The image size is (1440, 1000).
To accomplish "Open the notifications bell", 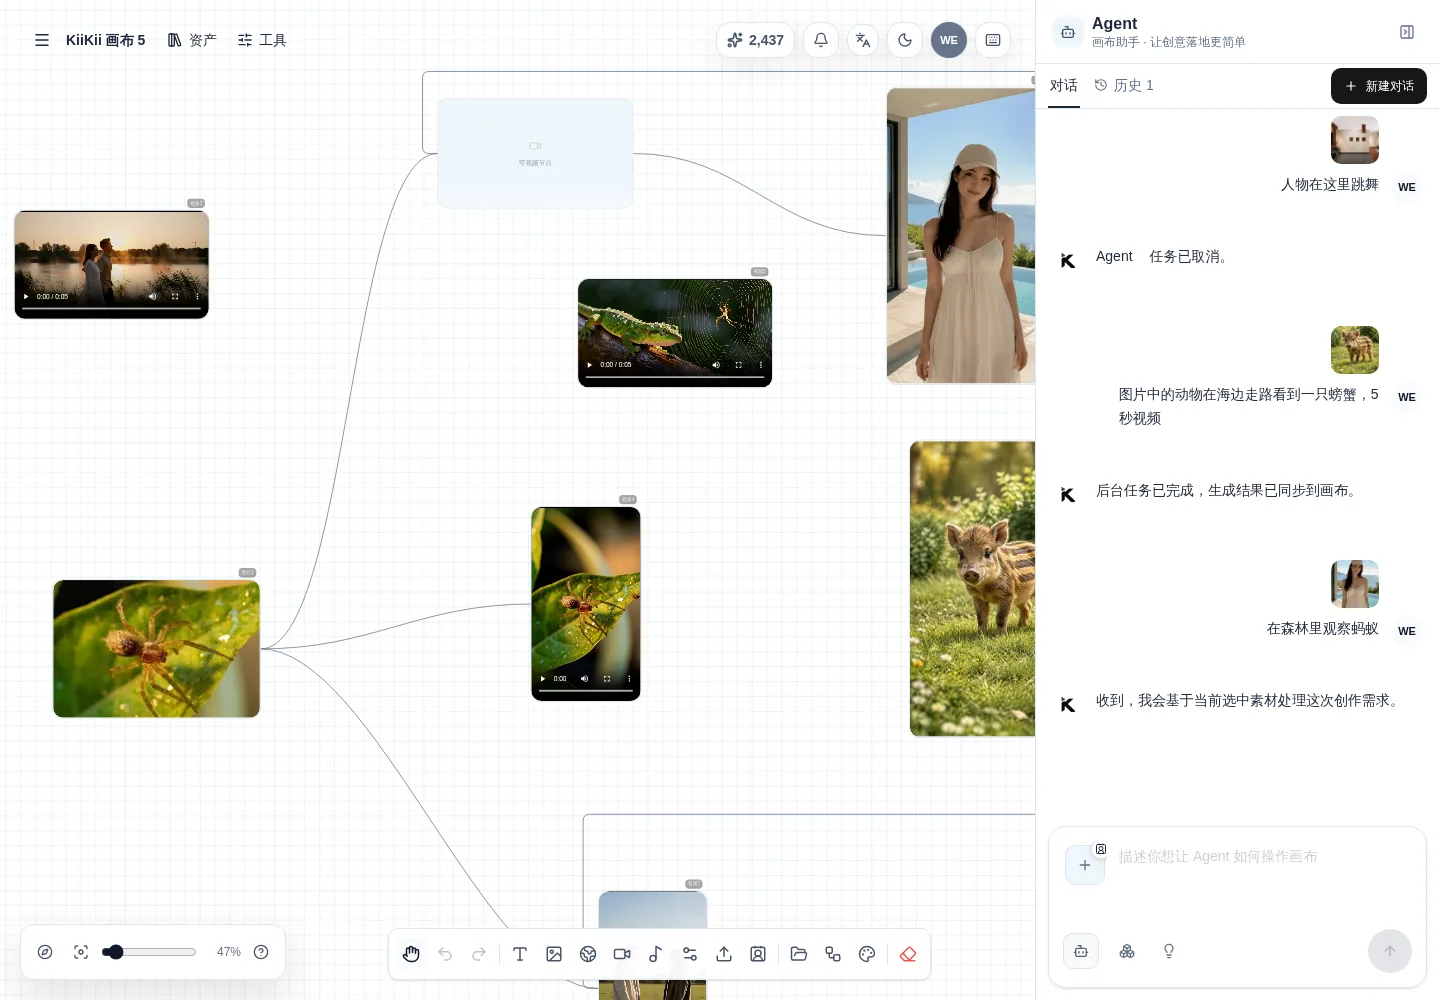I will click(821, 40).
